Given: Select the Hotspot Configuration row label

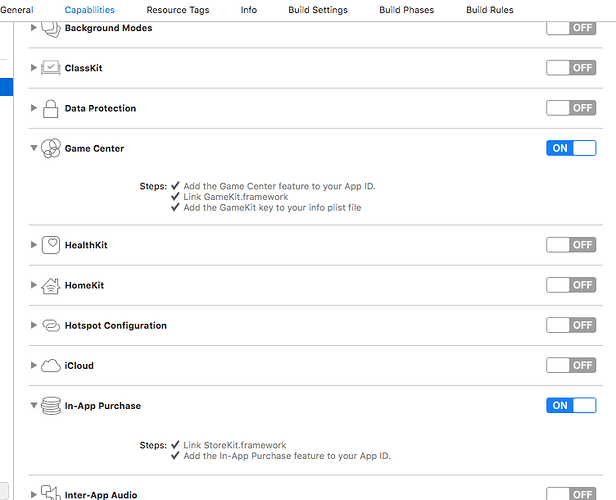Looking at the screenshot, I should [116, 325].
